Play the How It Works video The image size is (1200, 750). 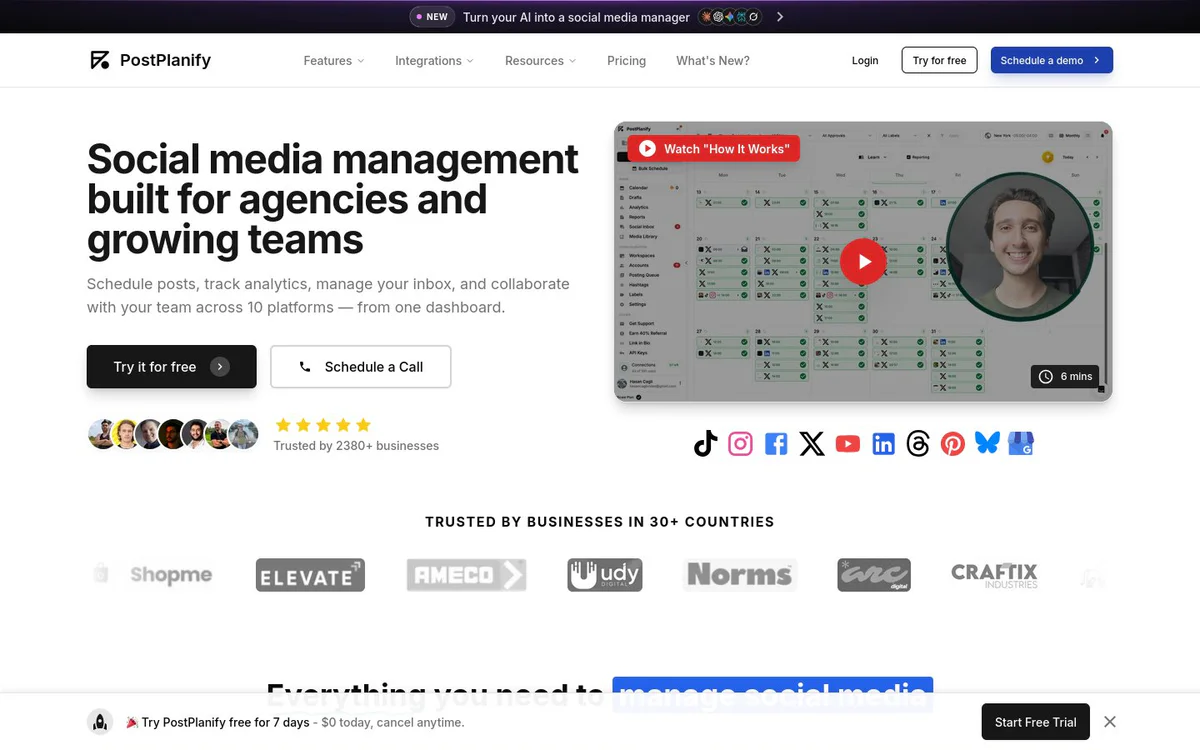[x=863, y=262]
